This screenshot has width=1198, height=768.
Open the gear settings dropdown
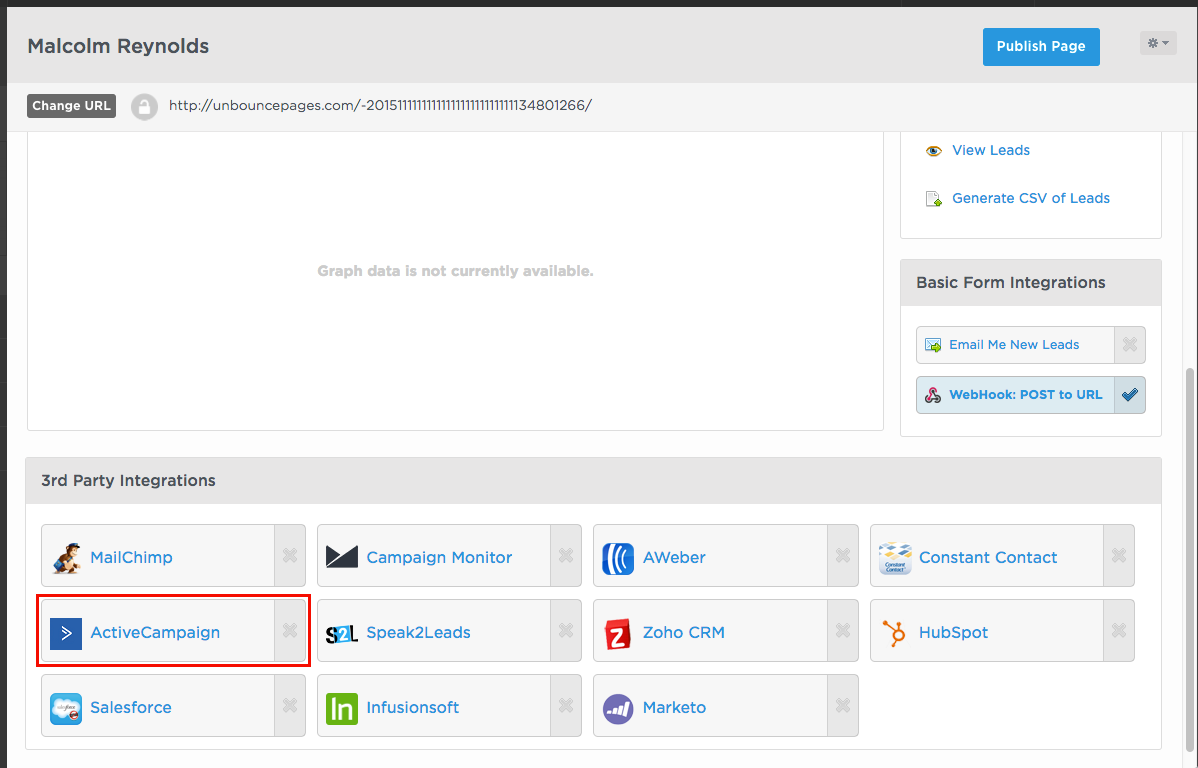click(x=1158, y=43)
